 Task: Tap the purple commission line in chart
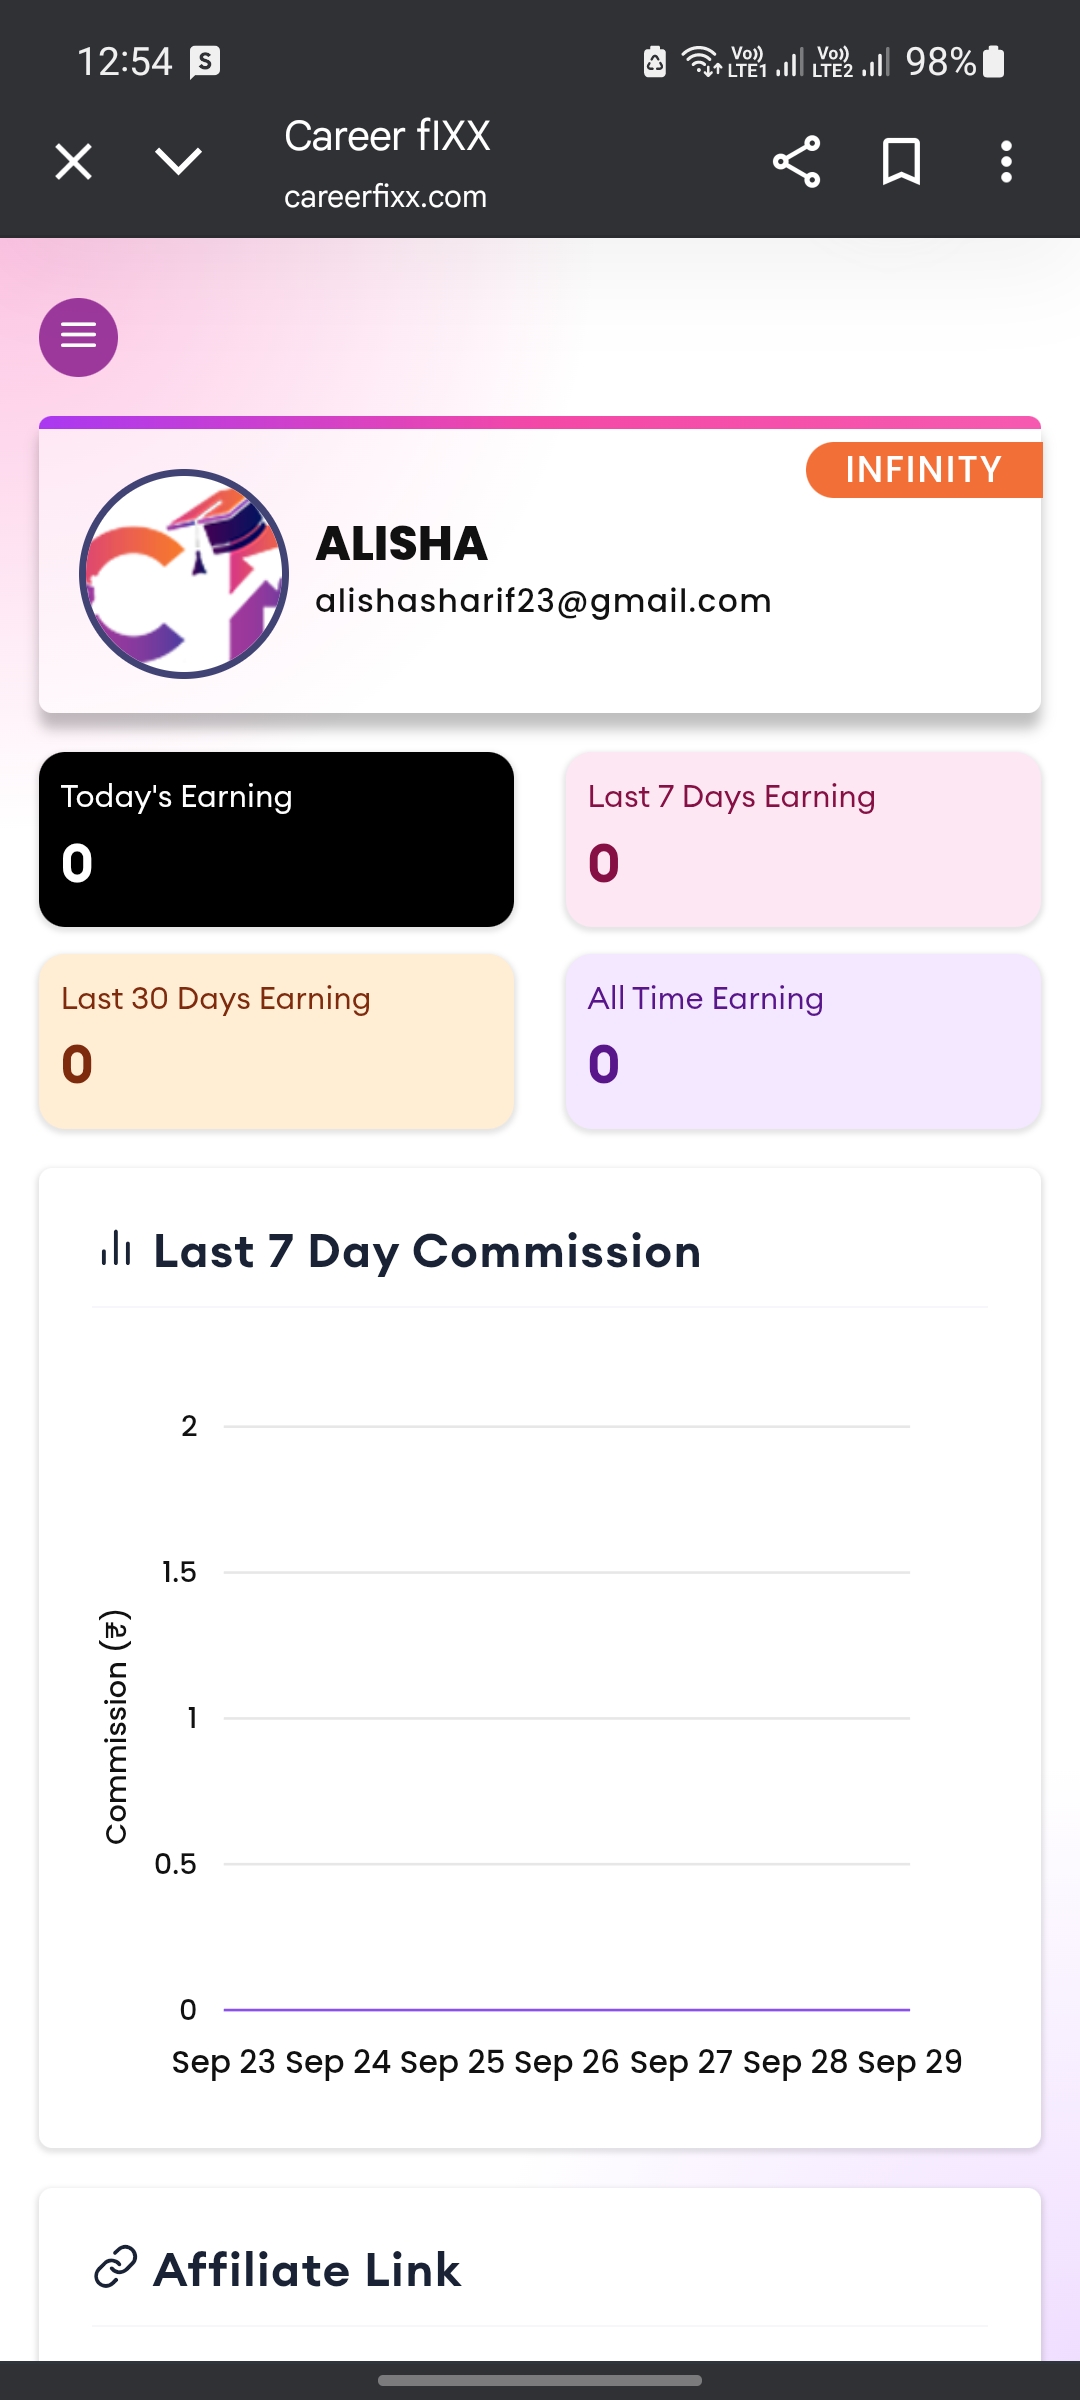click(567, 2009)
